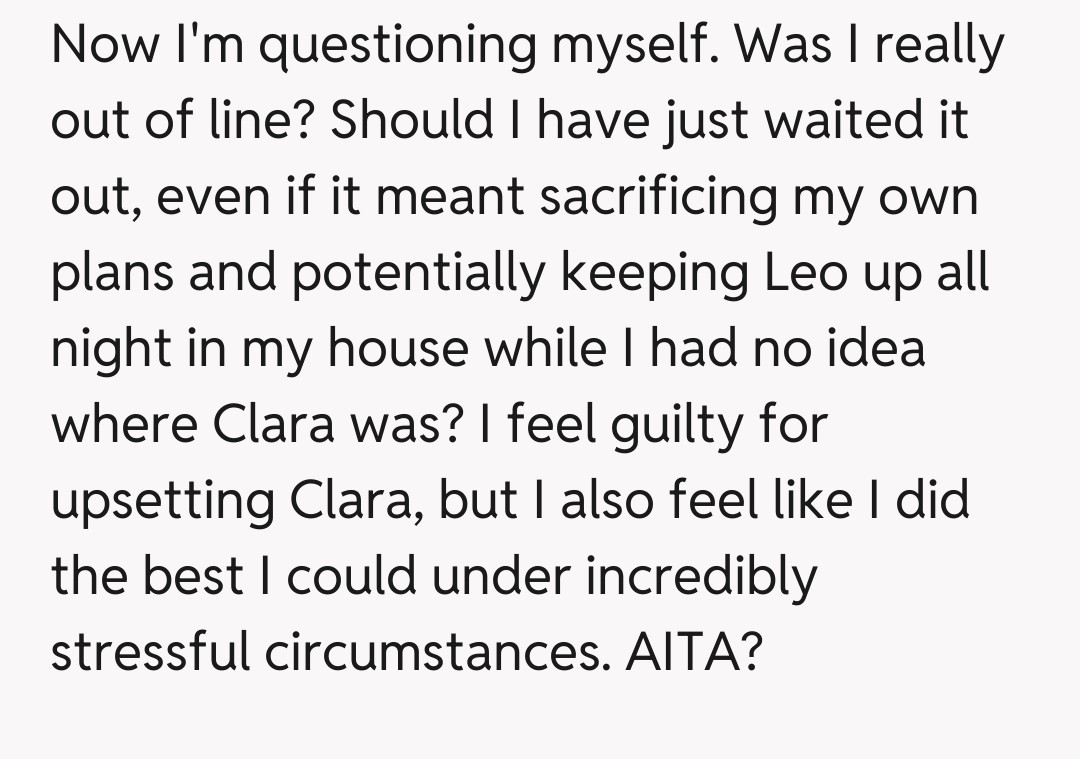This screenshot has width=1080, height=759.
Task: Click the word "keeping" before Leo
Action: coord(660,275)
